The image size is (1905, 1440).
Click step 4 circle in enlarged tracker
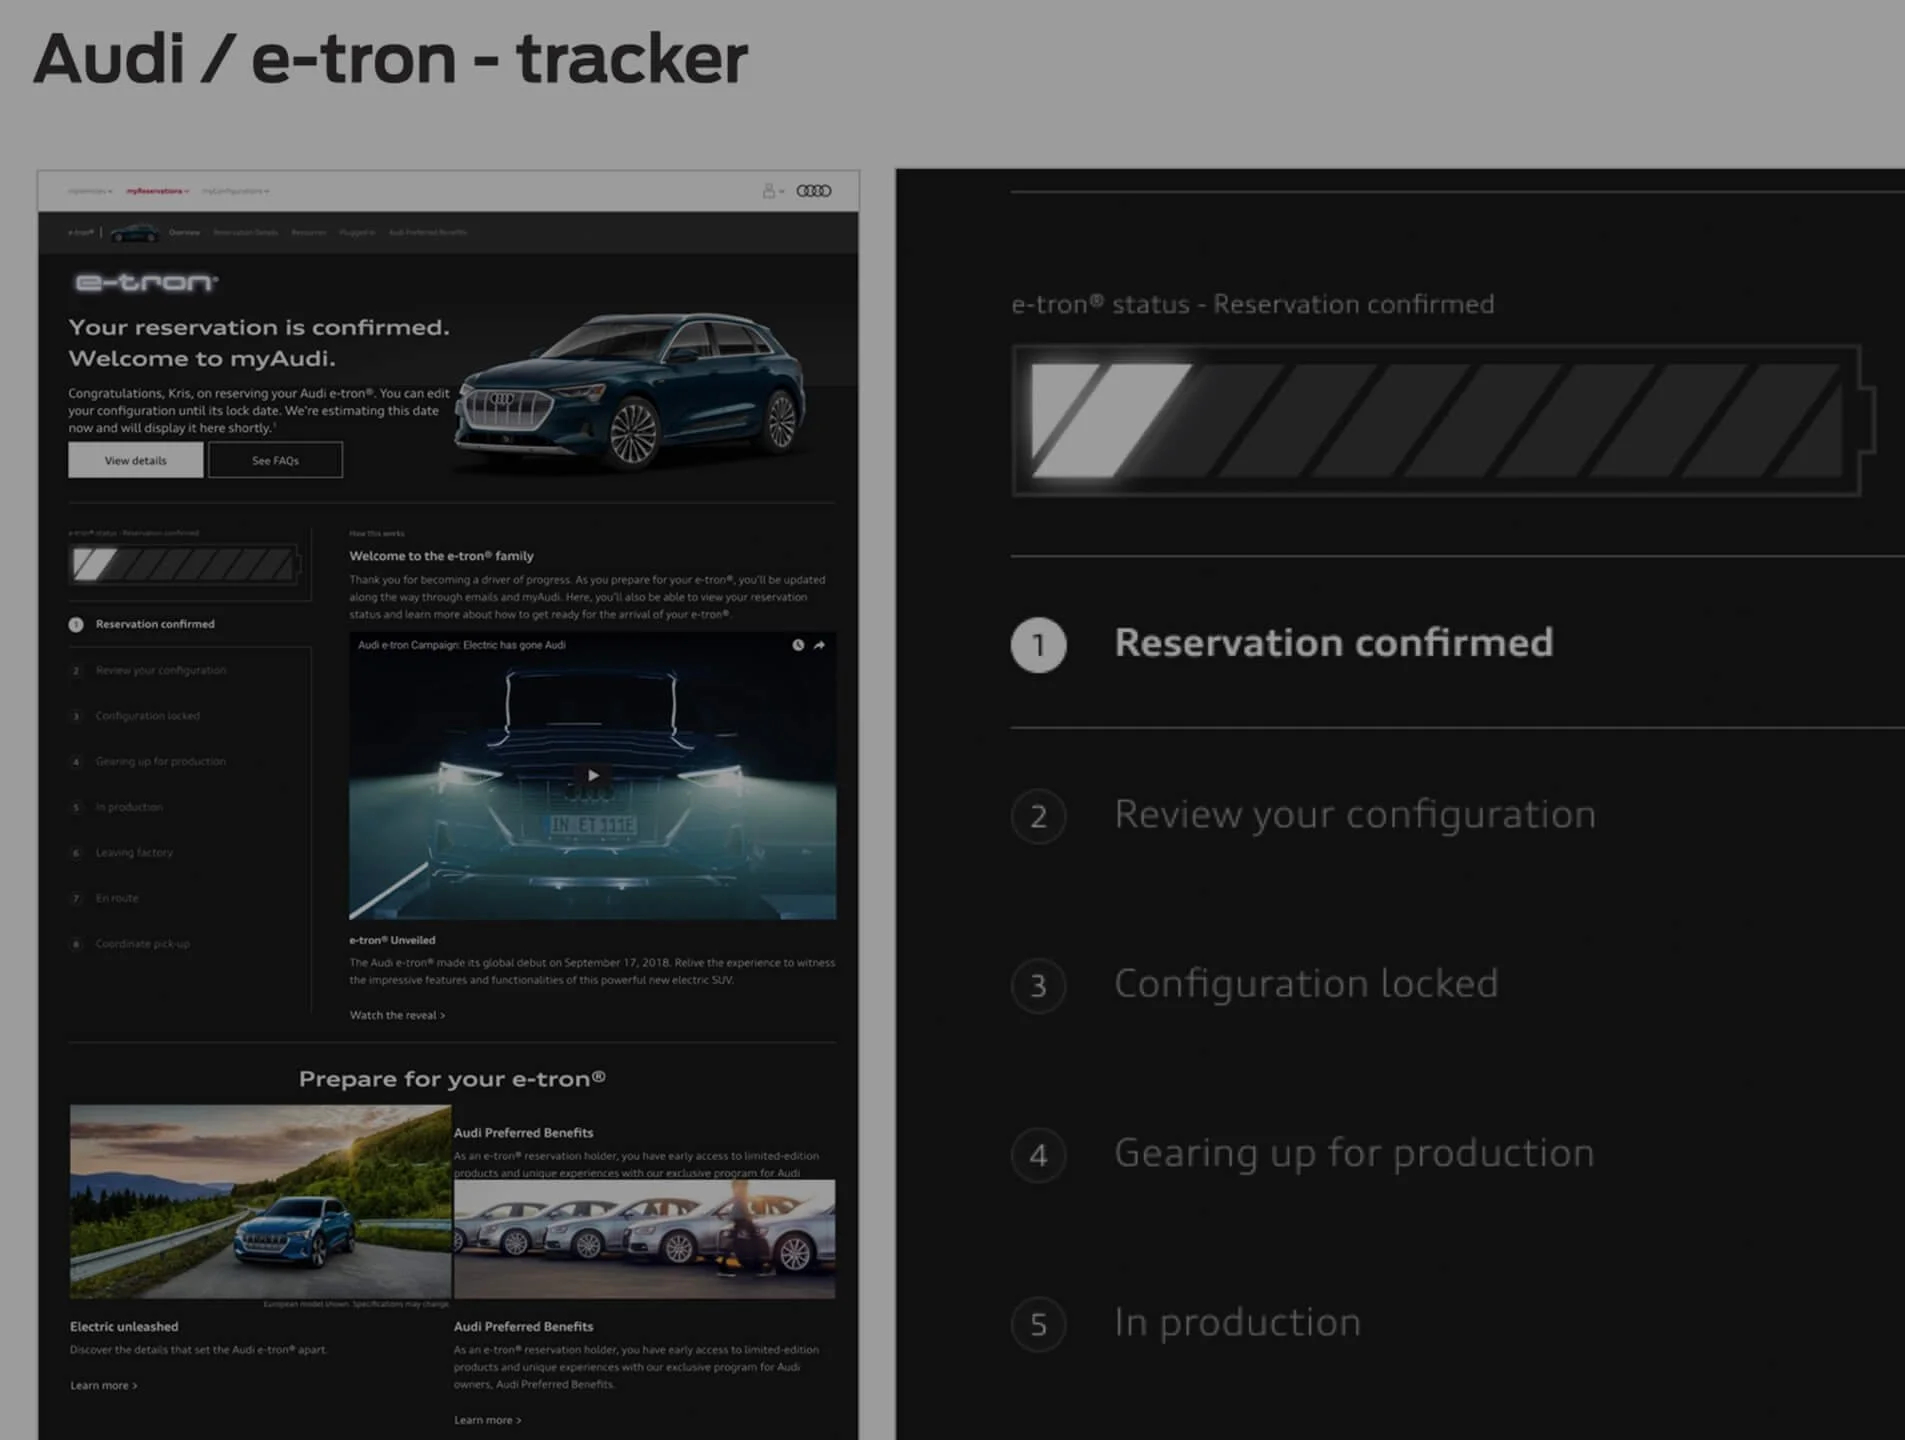tap(1039, 1155)
